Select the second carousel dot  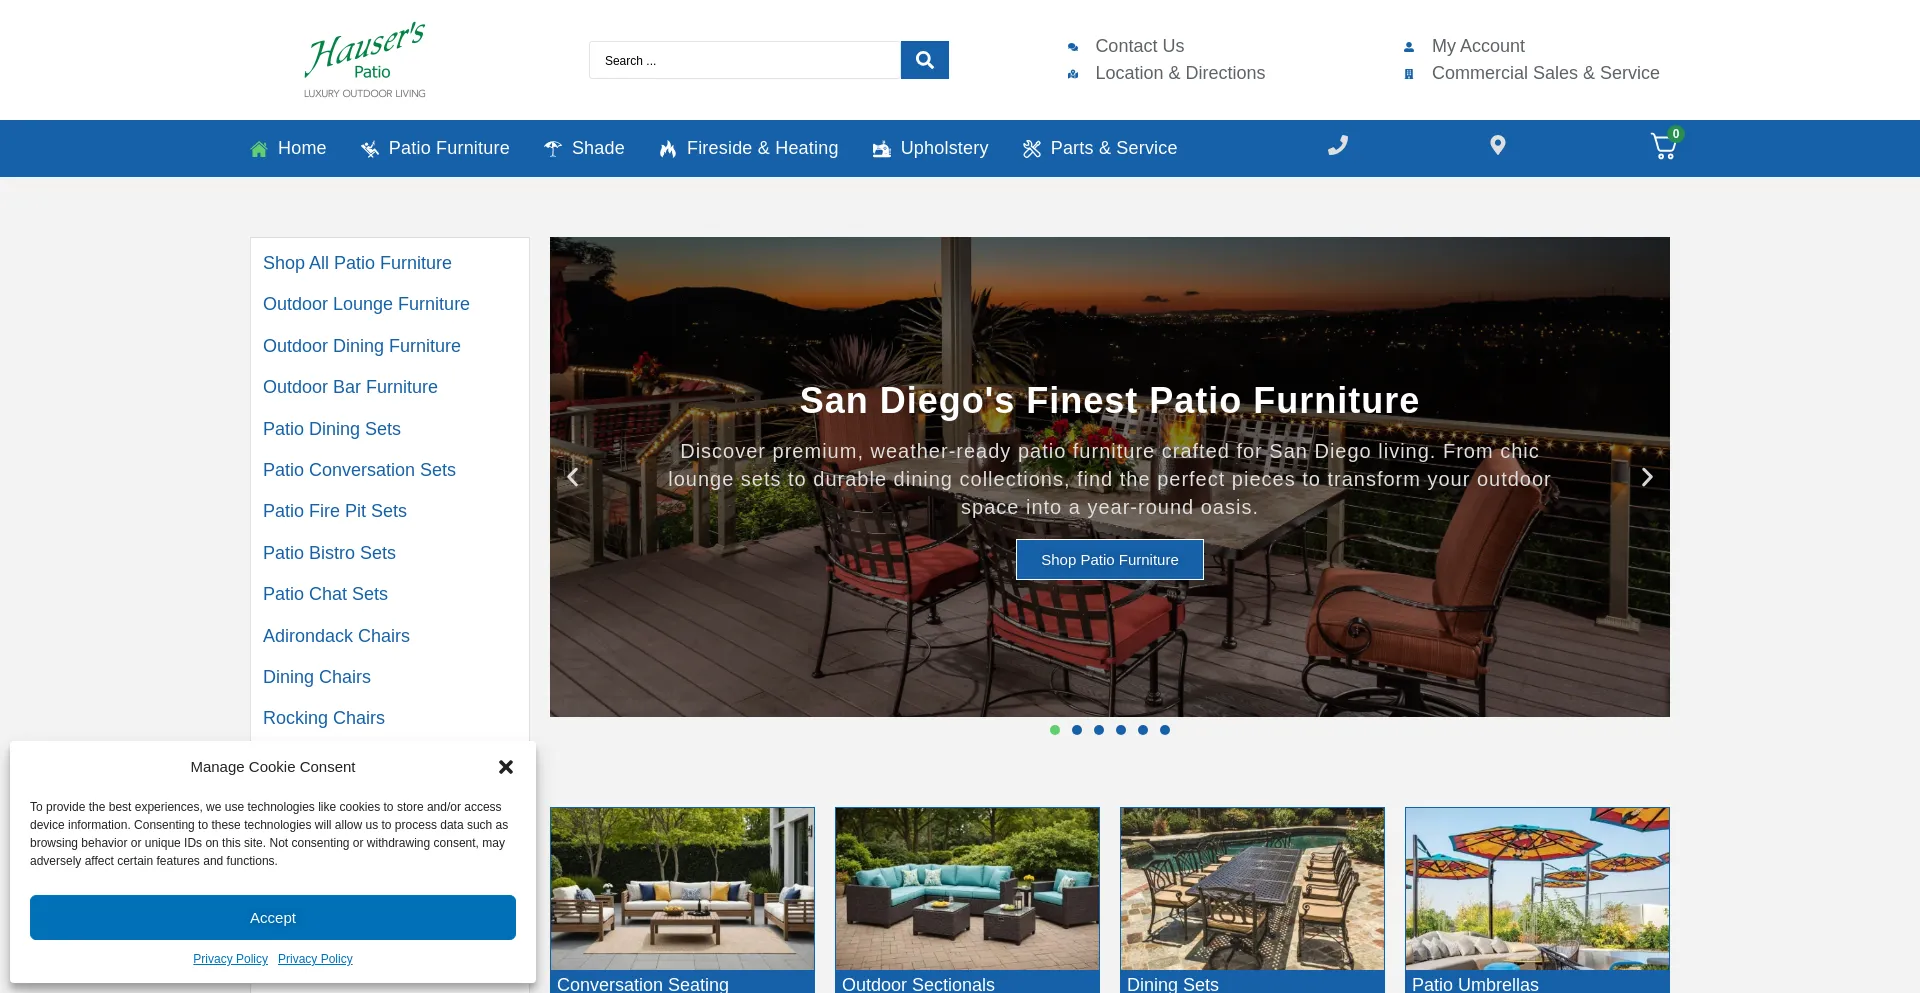1077,730
